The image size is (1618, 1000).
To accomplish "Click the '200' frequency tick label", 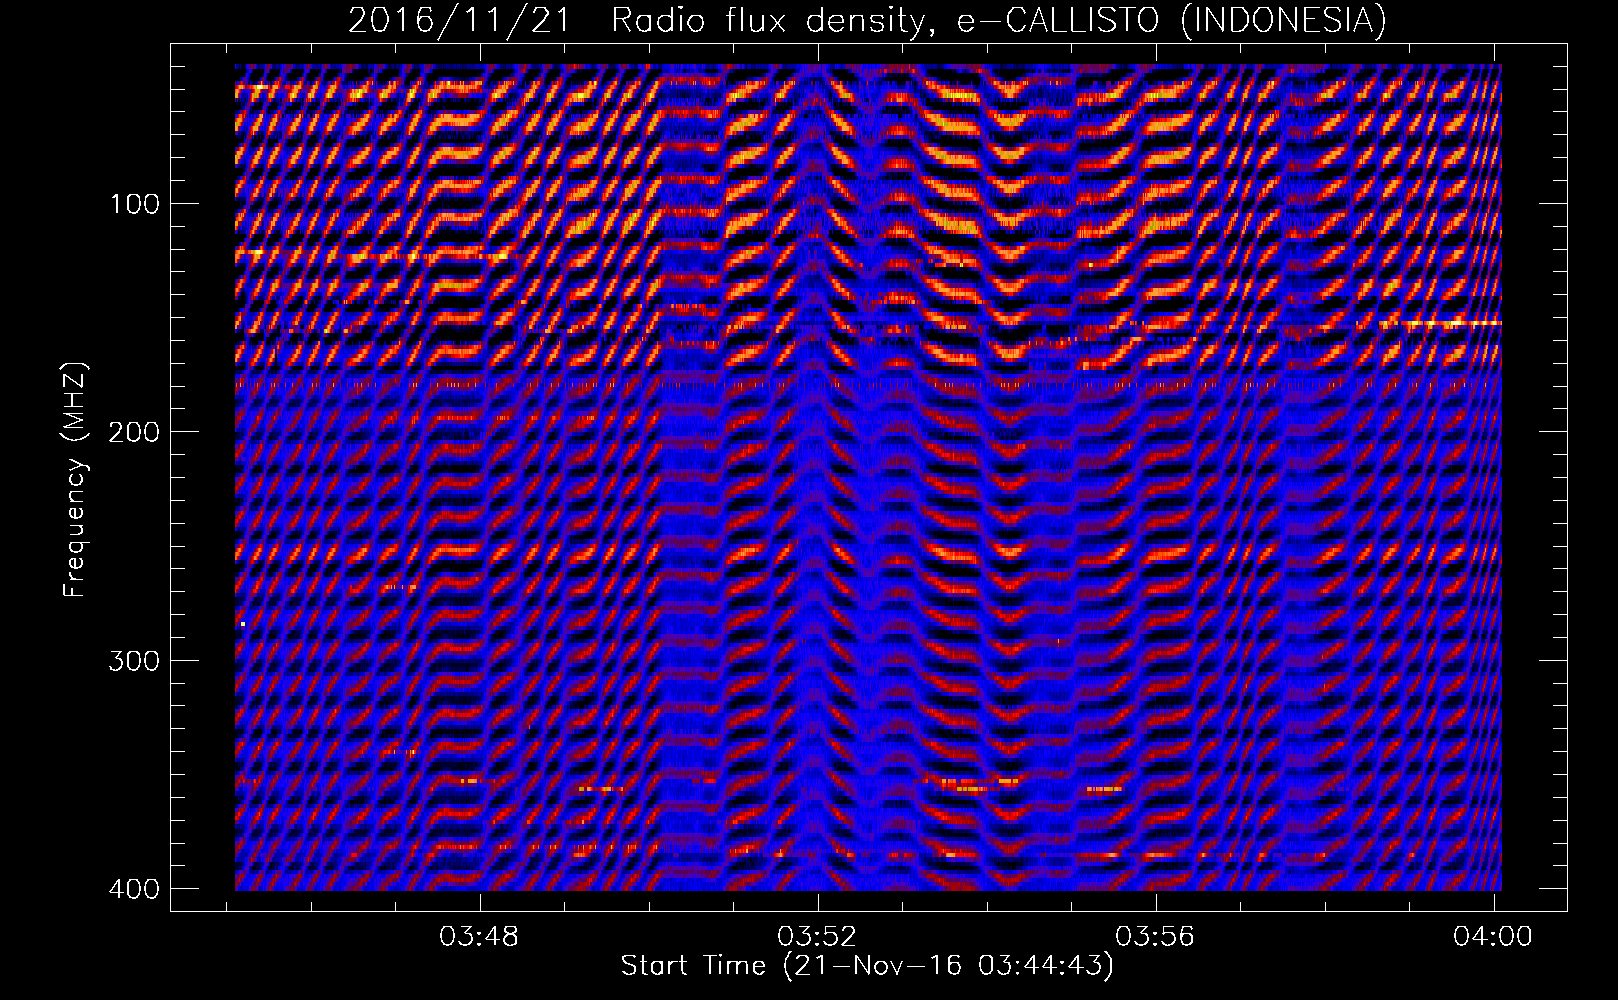I will [x=133, y=432].
